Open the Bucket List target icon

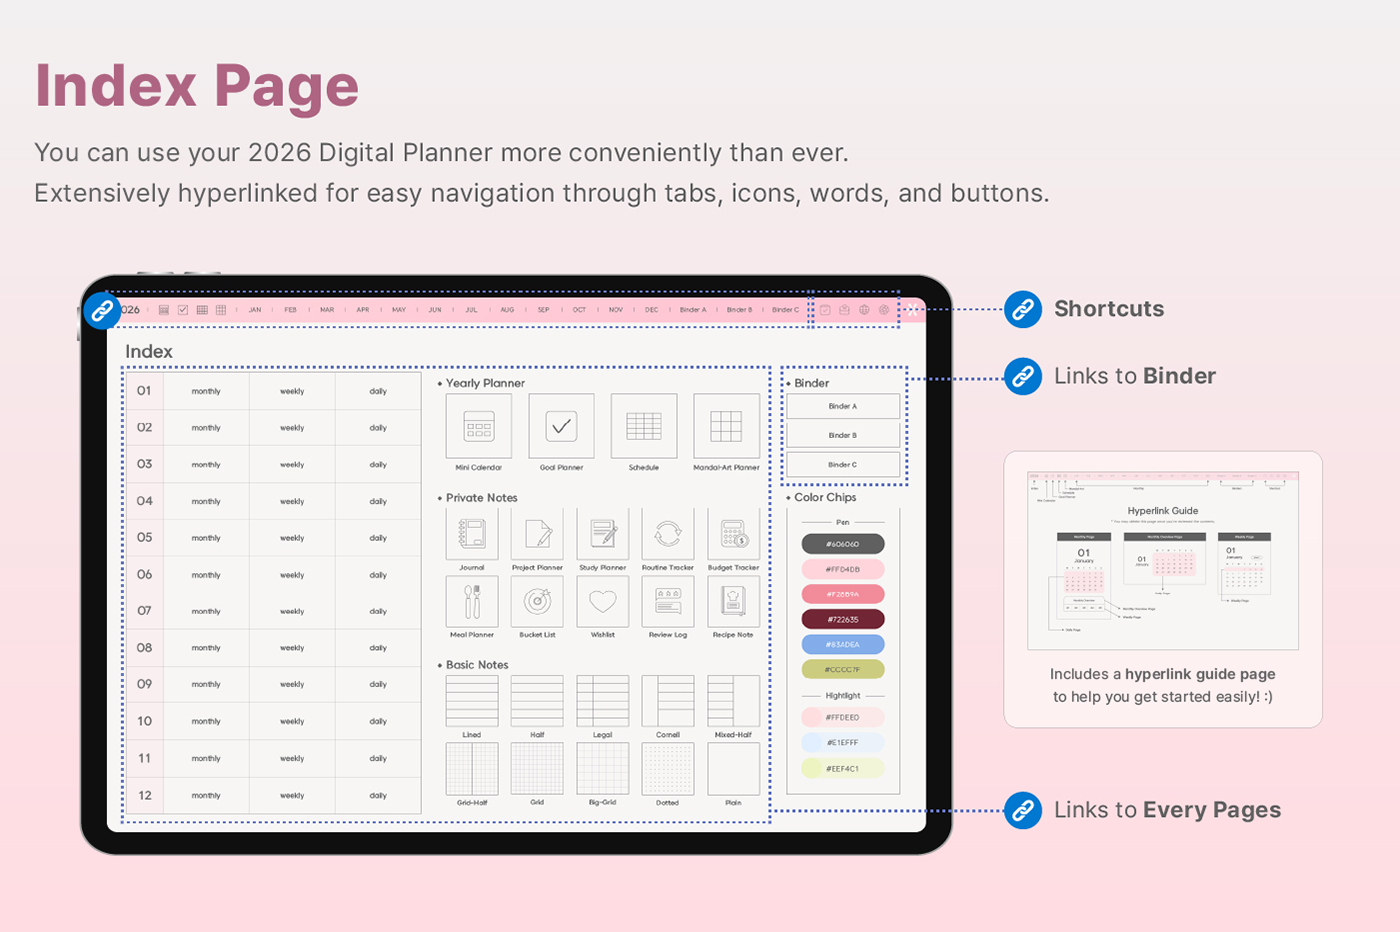[x=537, y=601]
